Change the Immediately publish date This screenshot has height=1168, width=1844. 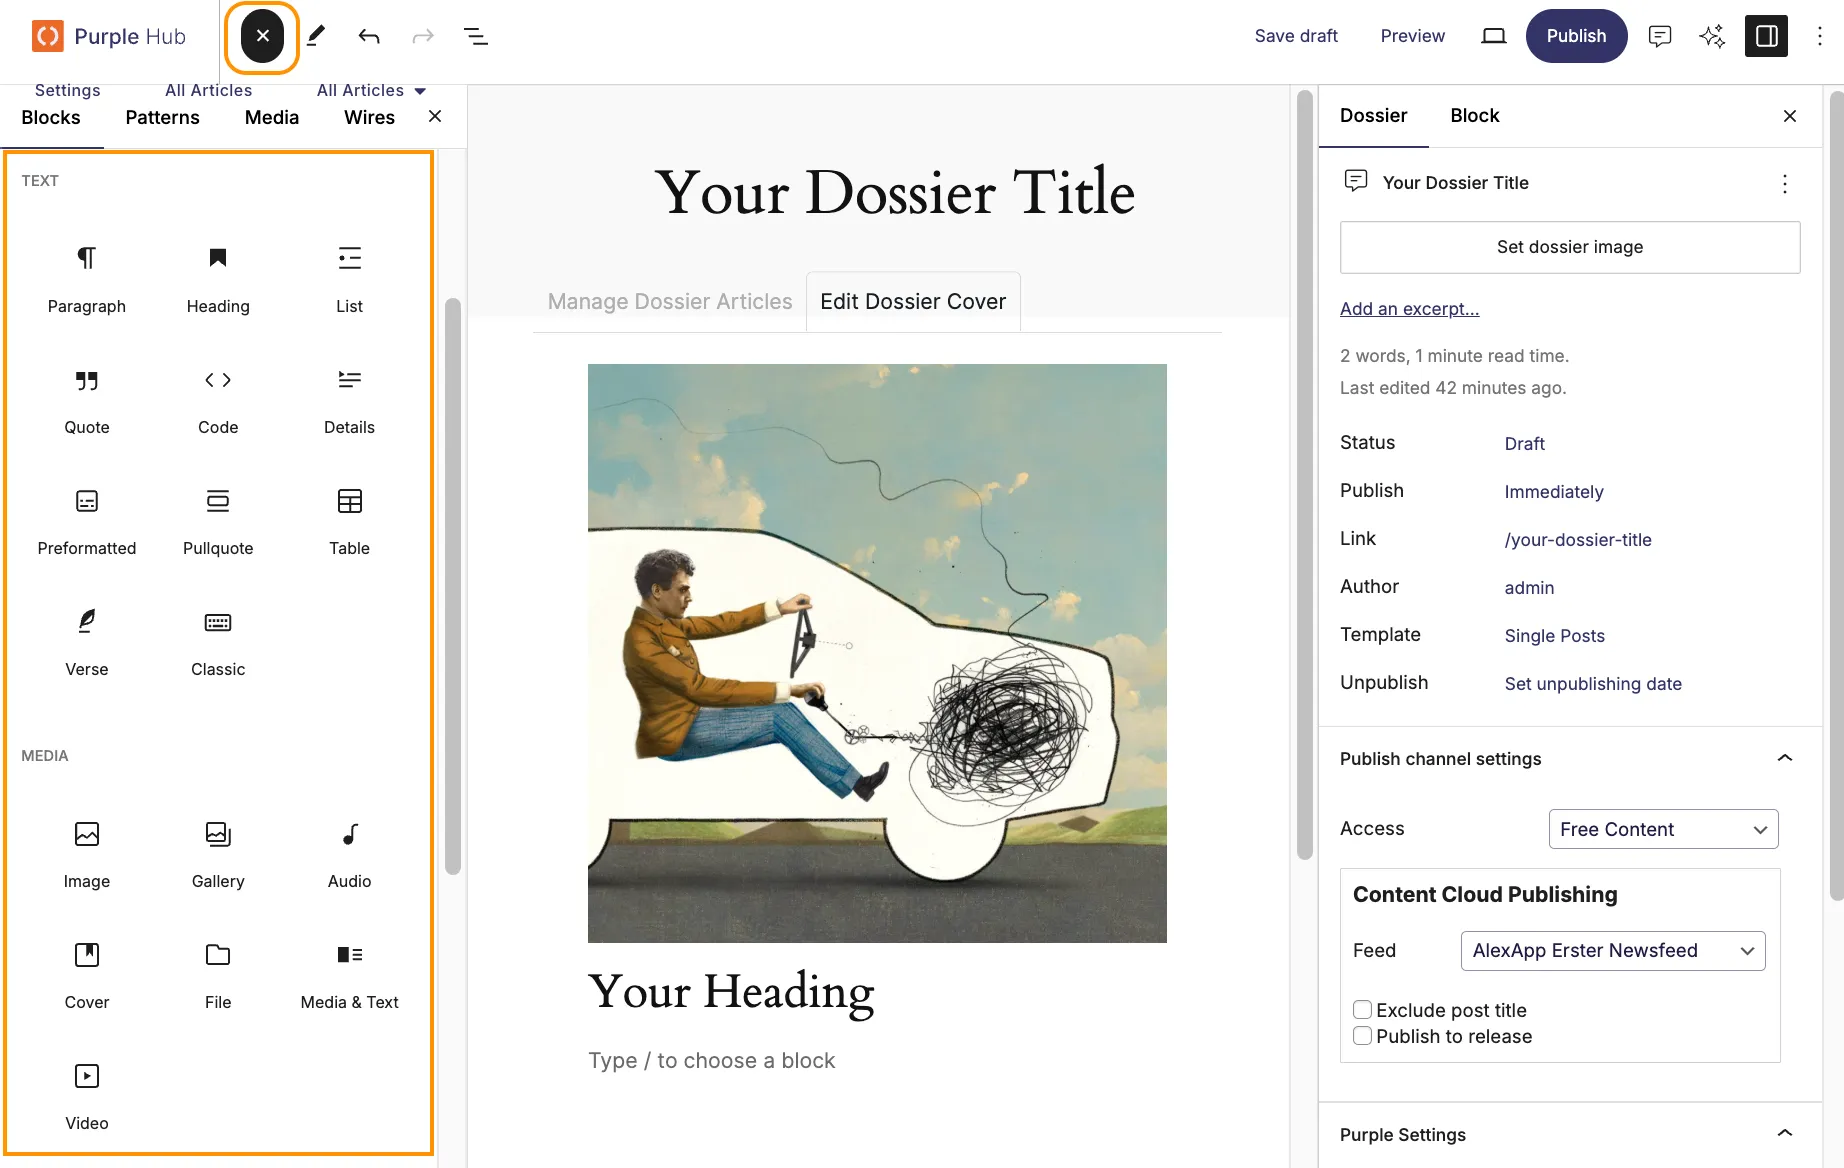[x=1553, y=492]
